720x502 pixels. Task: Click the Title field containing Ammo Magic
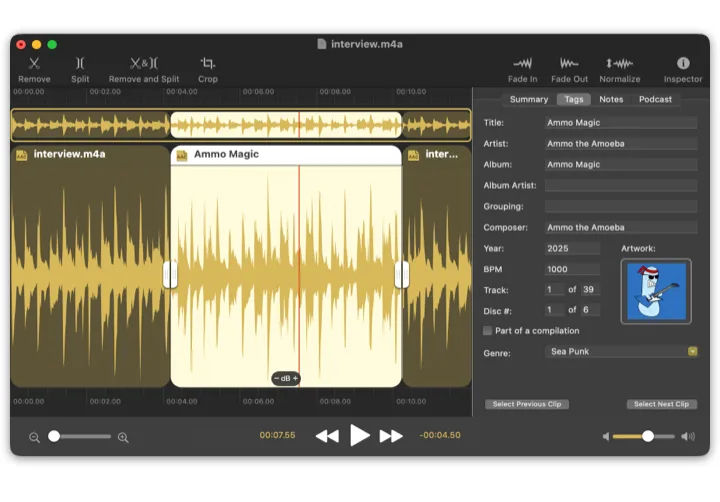[x=621, y=123]
